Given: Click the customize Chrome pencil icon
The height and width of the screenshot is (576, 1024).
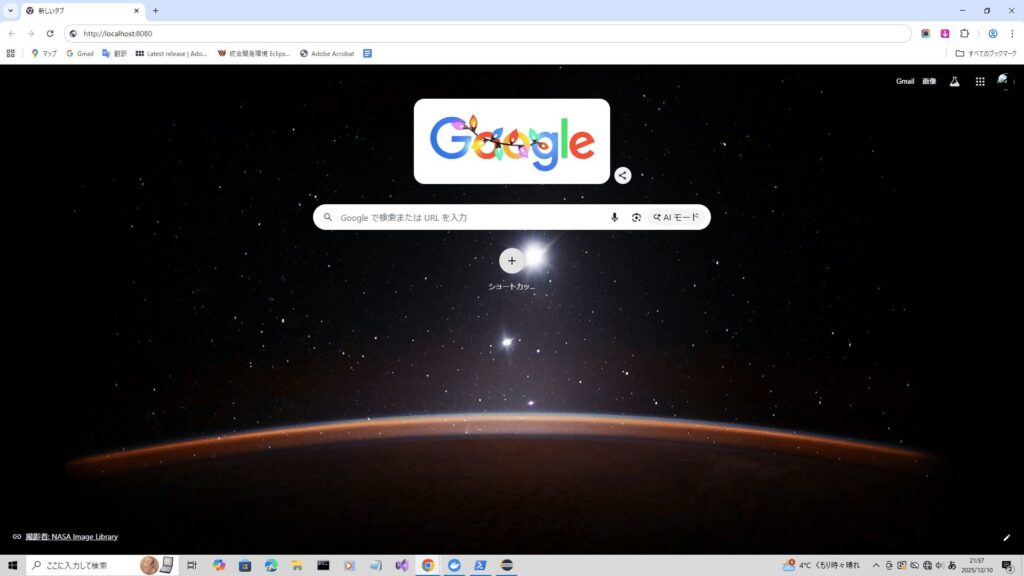Looking at the screenshot, I should tap(1007, 537).
